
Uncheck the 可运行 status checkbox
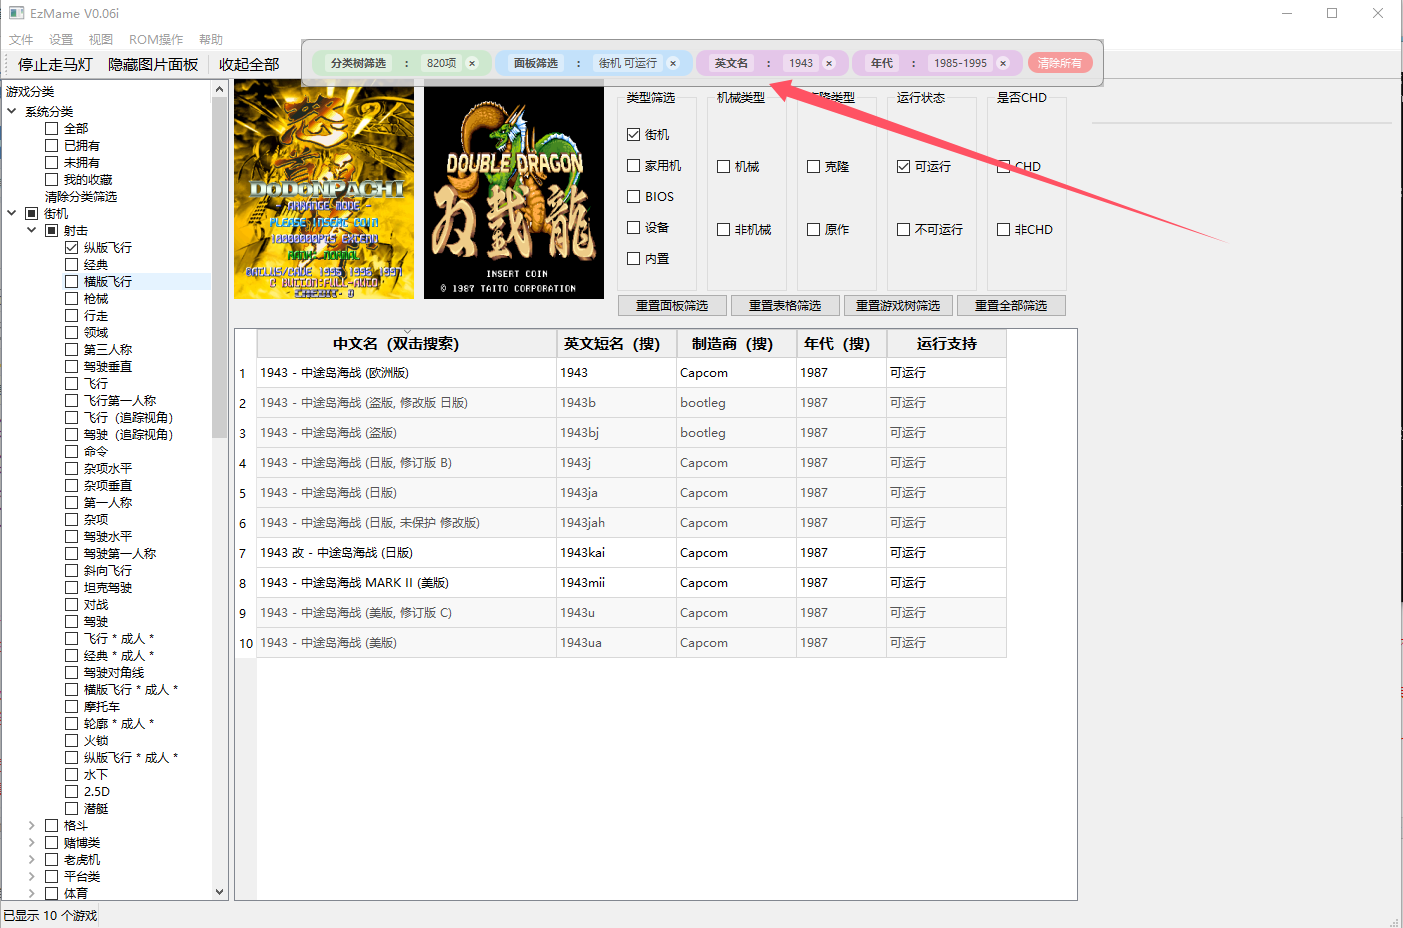903,166
